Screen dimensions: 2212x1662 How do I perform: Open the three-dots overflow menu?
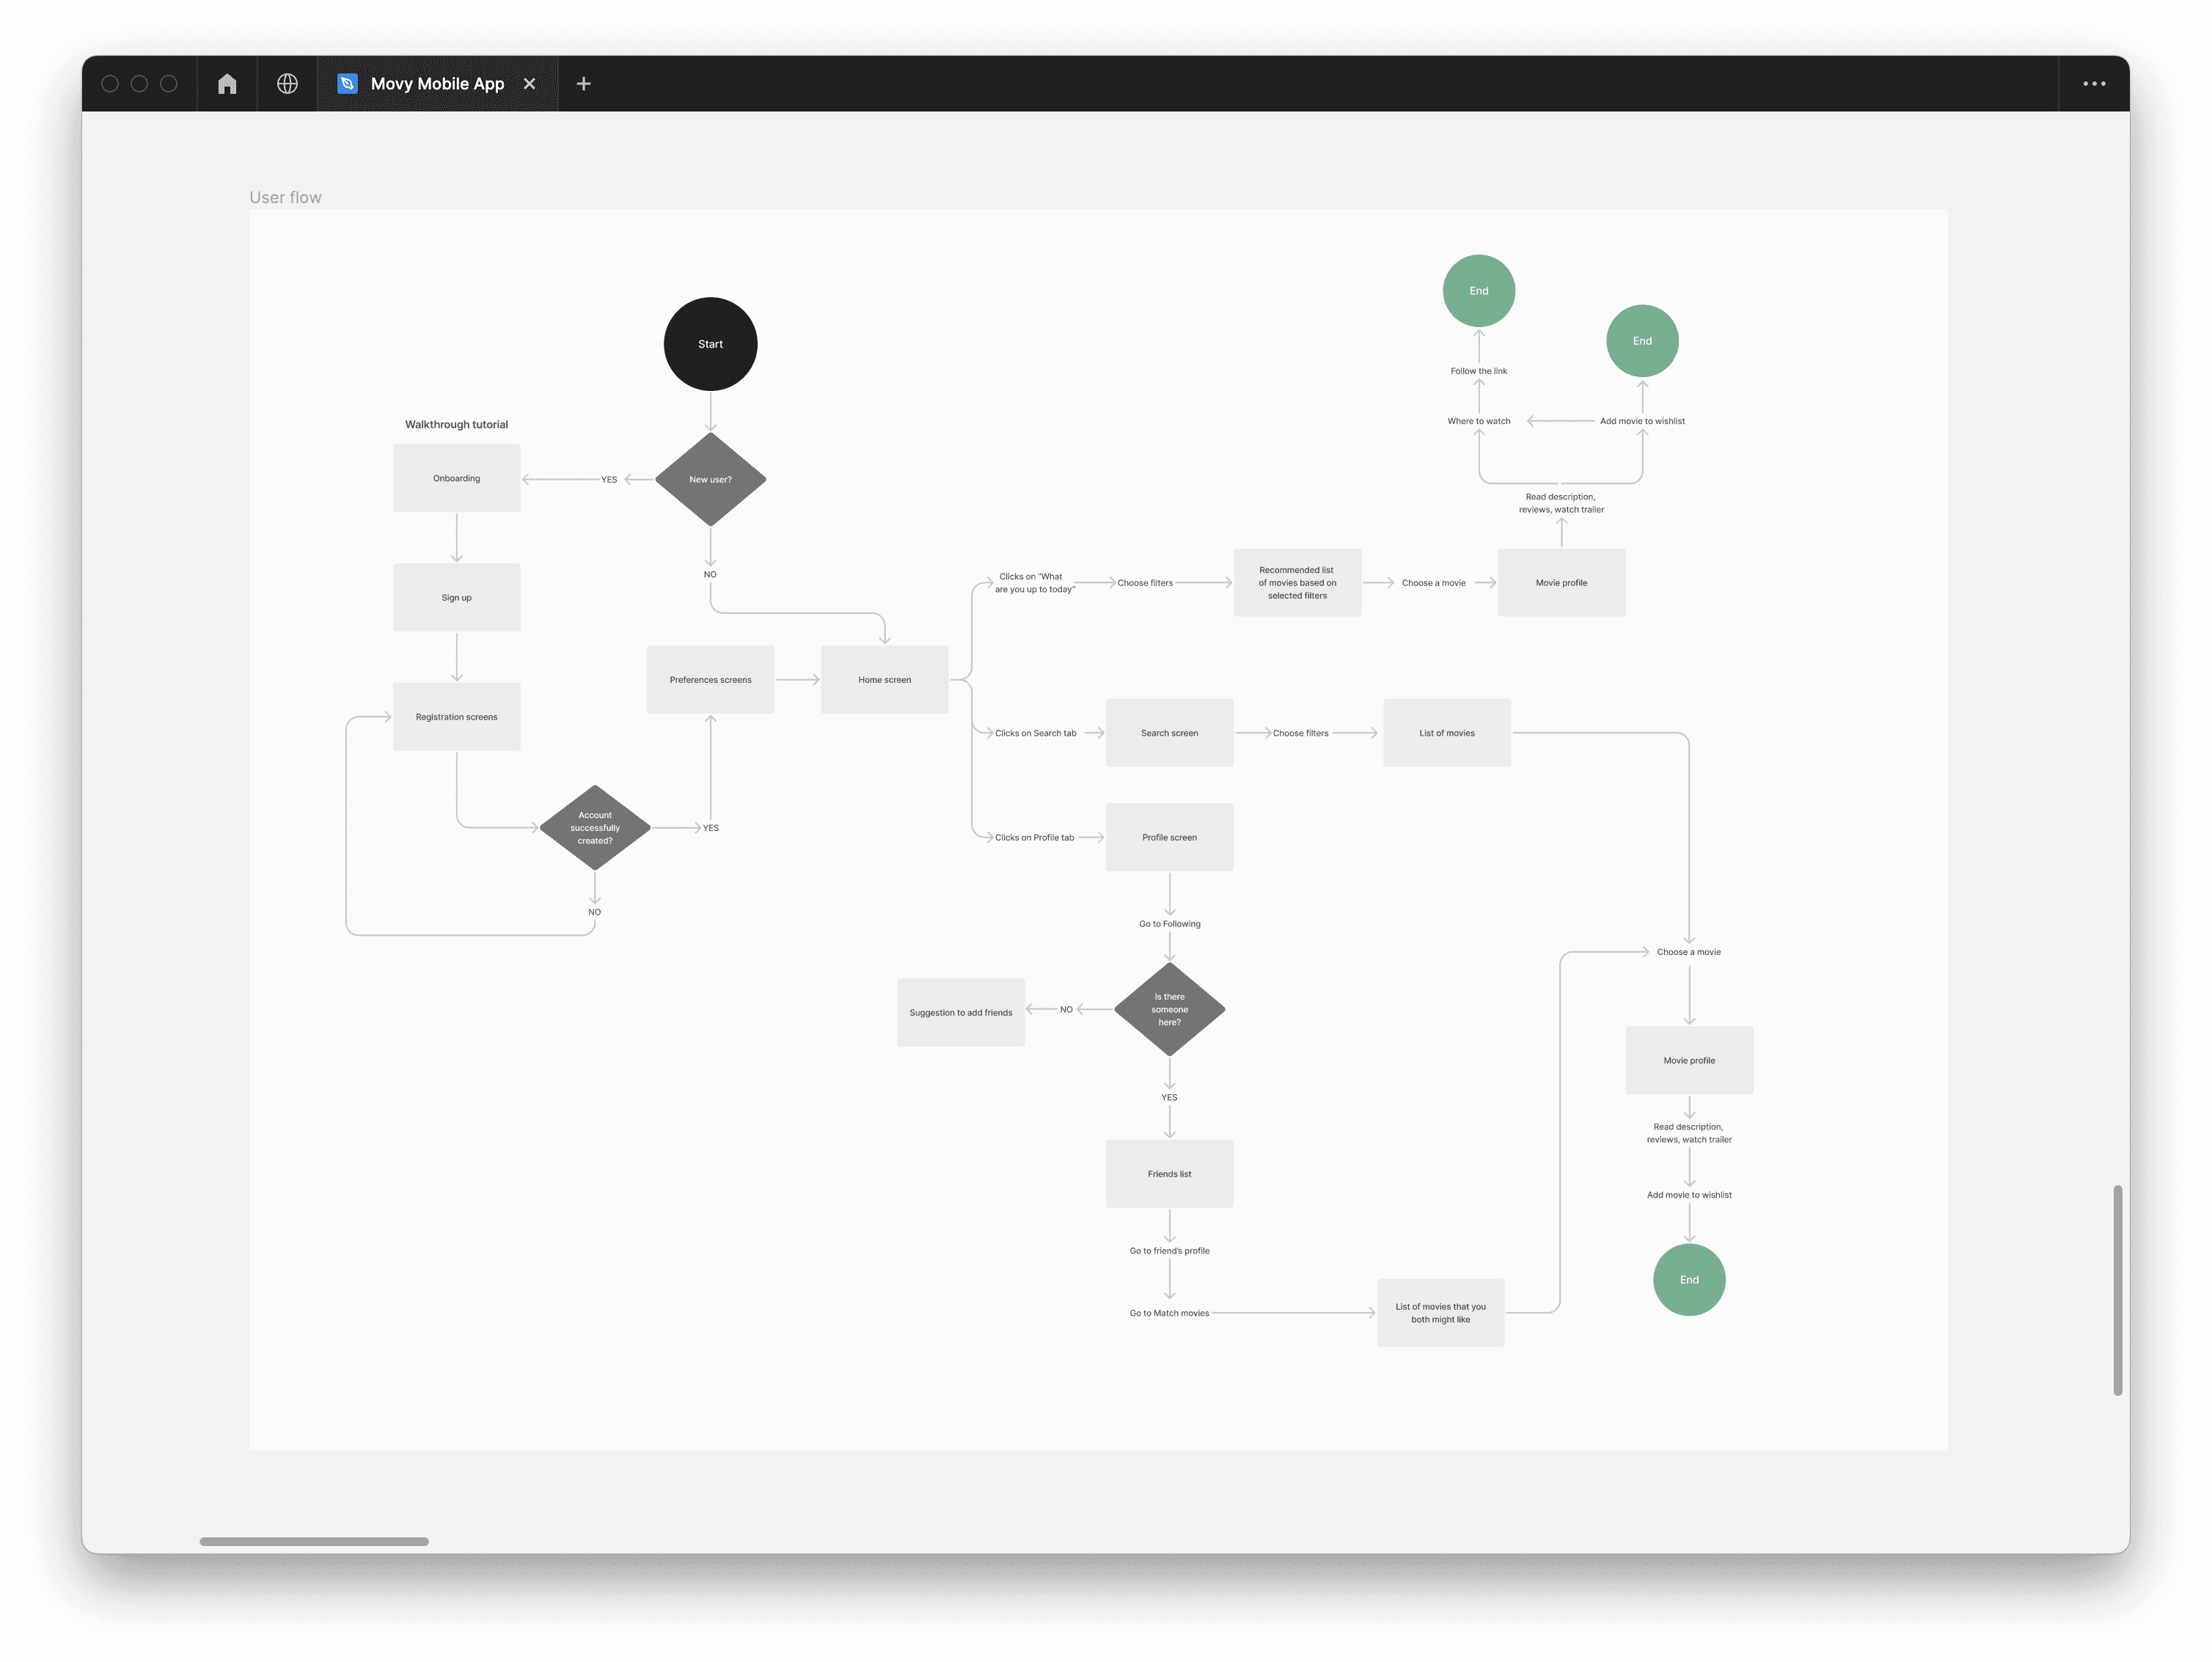tap(2094, 84)
